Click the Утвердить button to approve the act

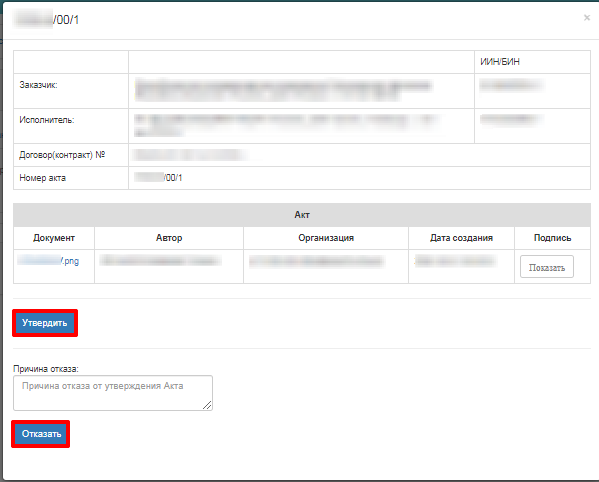click(45, 323)
